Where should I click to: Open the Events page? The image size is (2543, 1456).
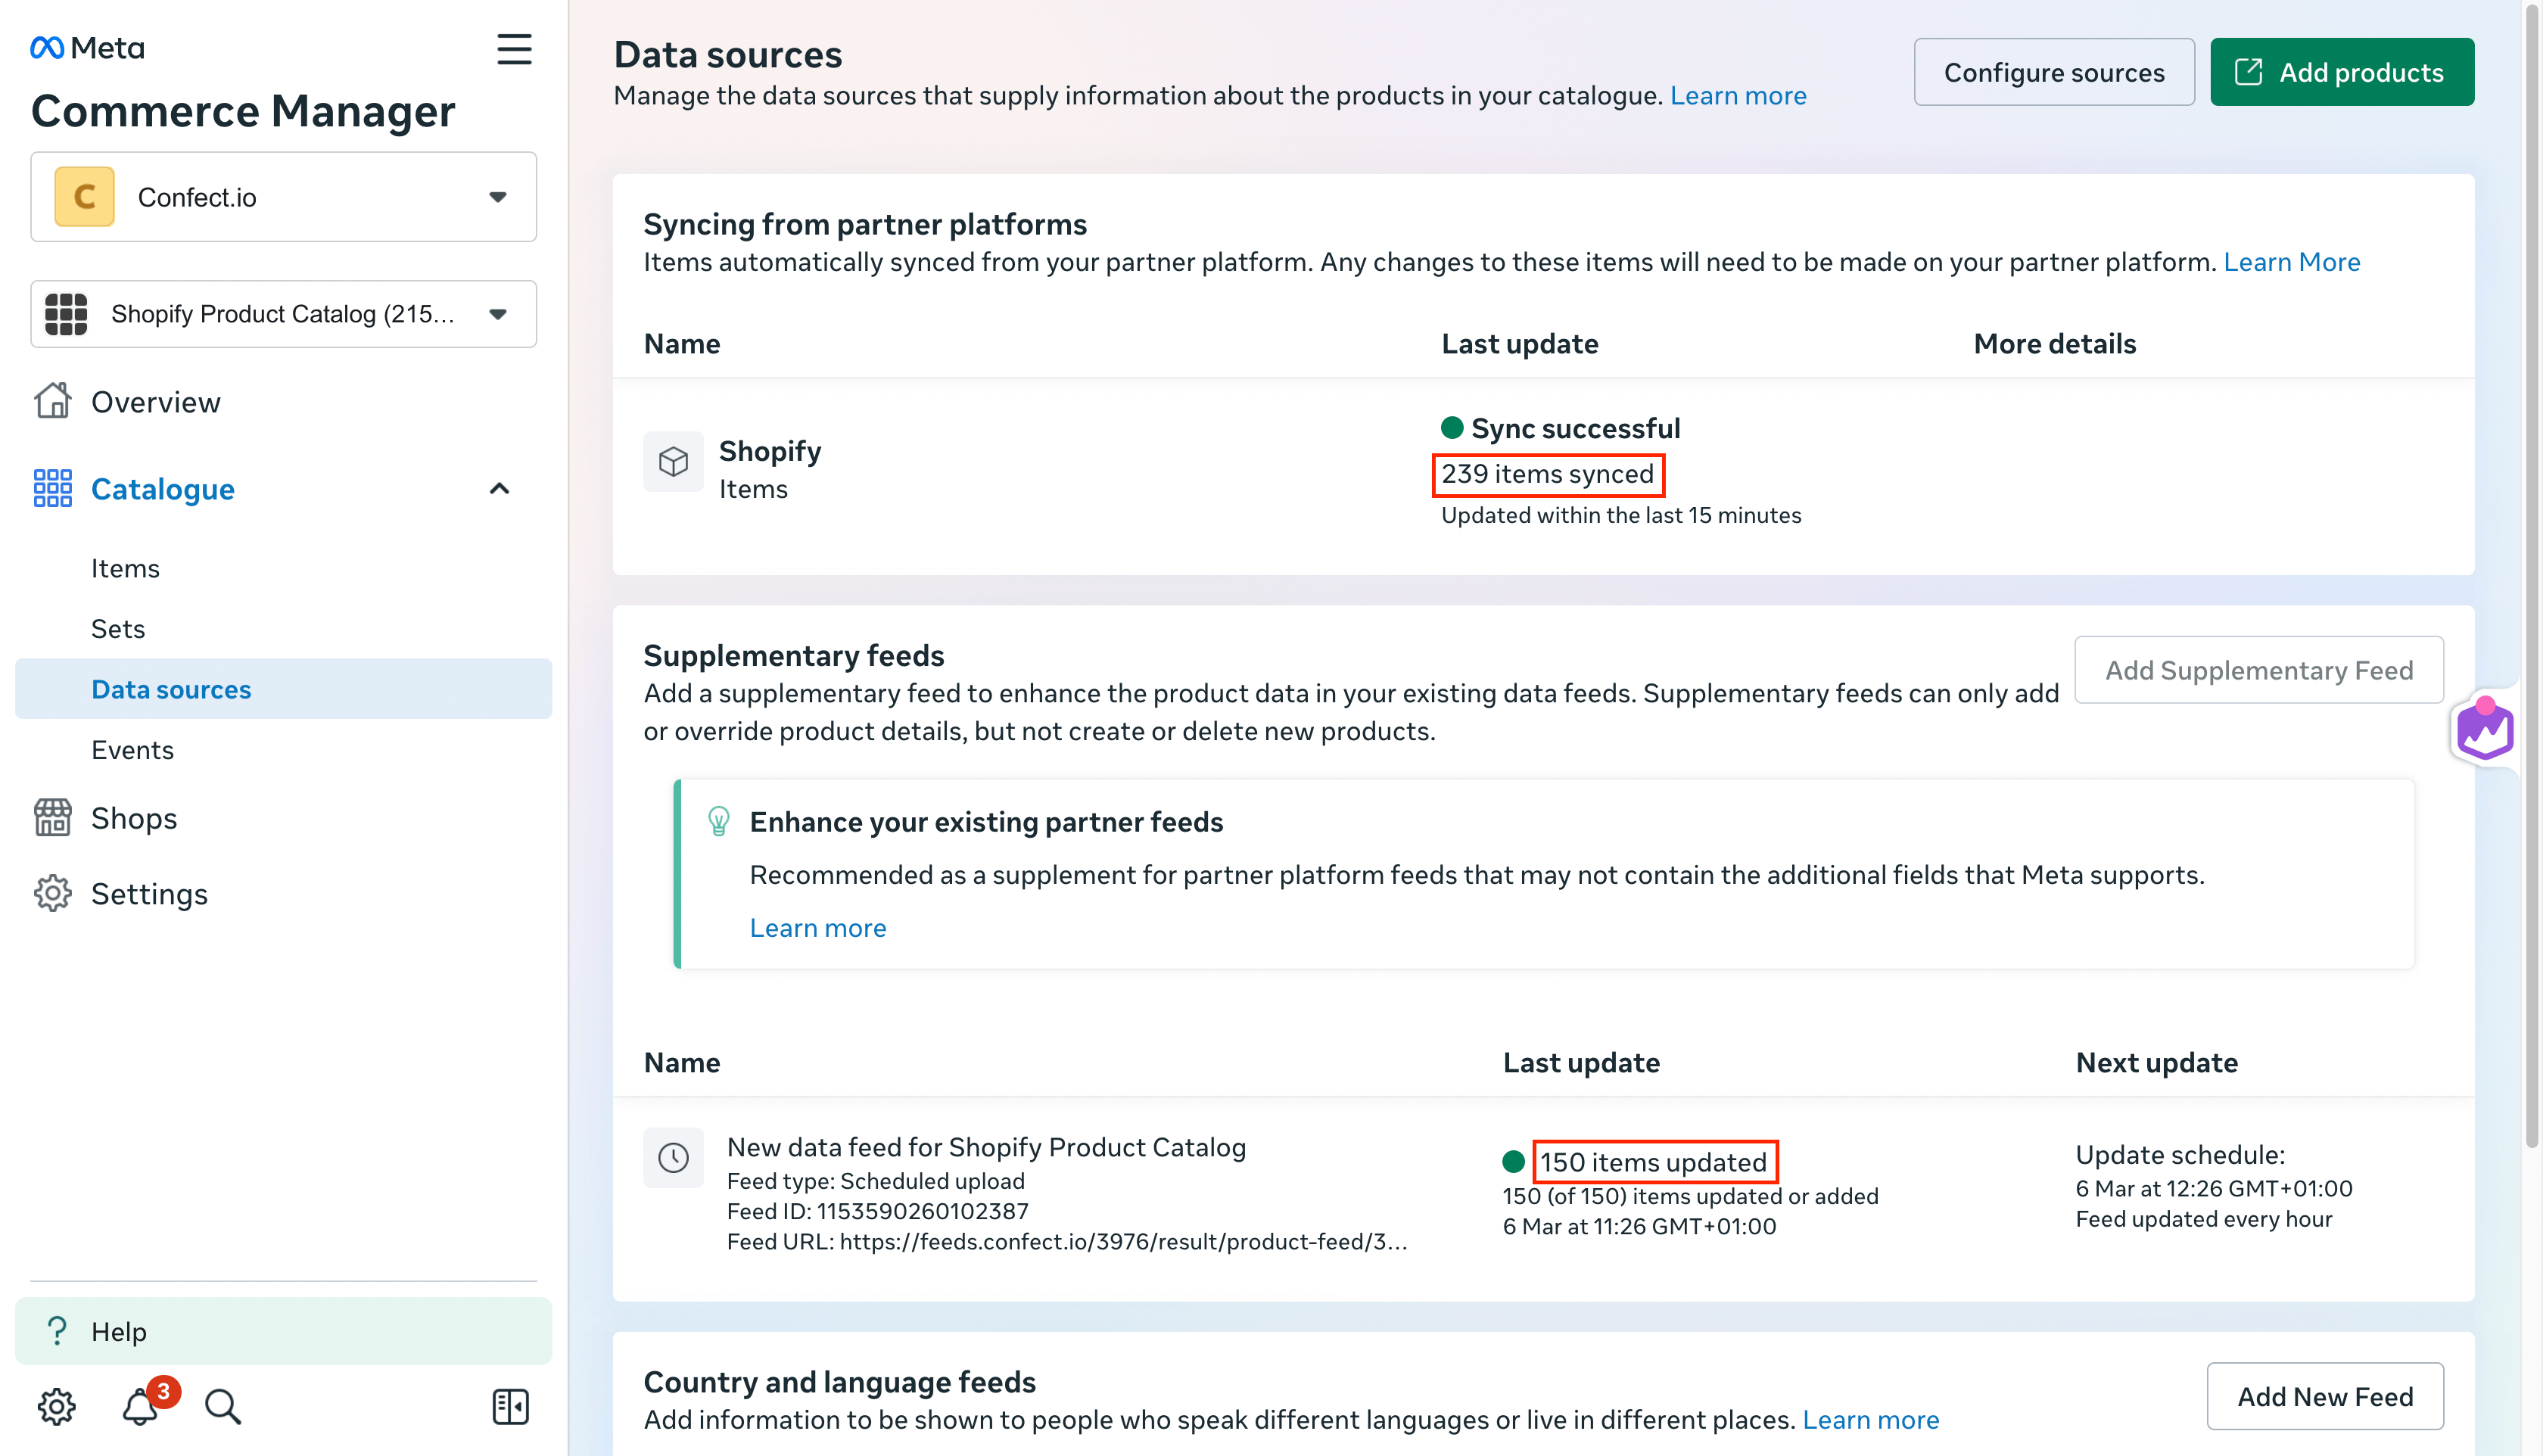[132, 750]
